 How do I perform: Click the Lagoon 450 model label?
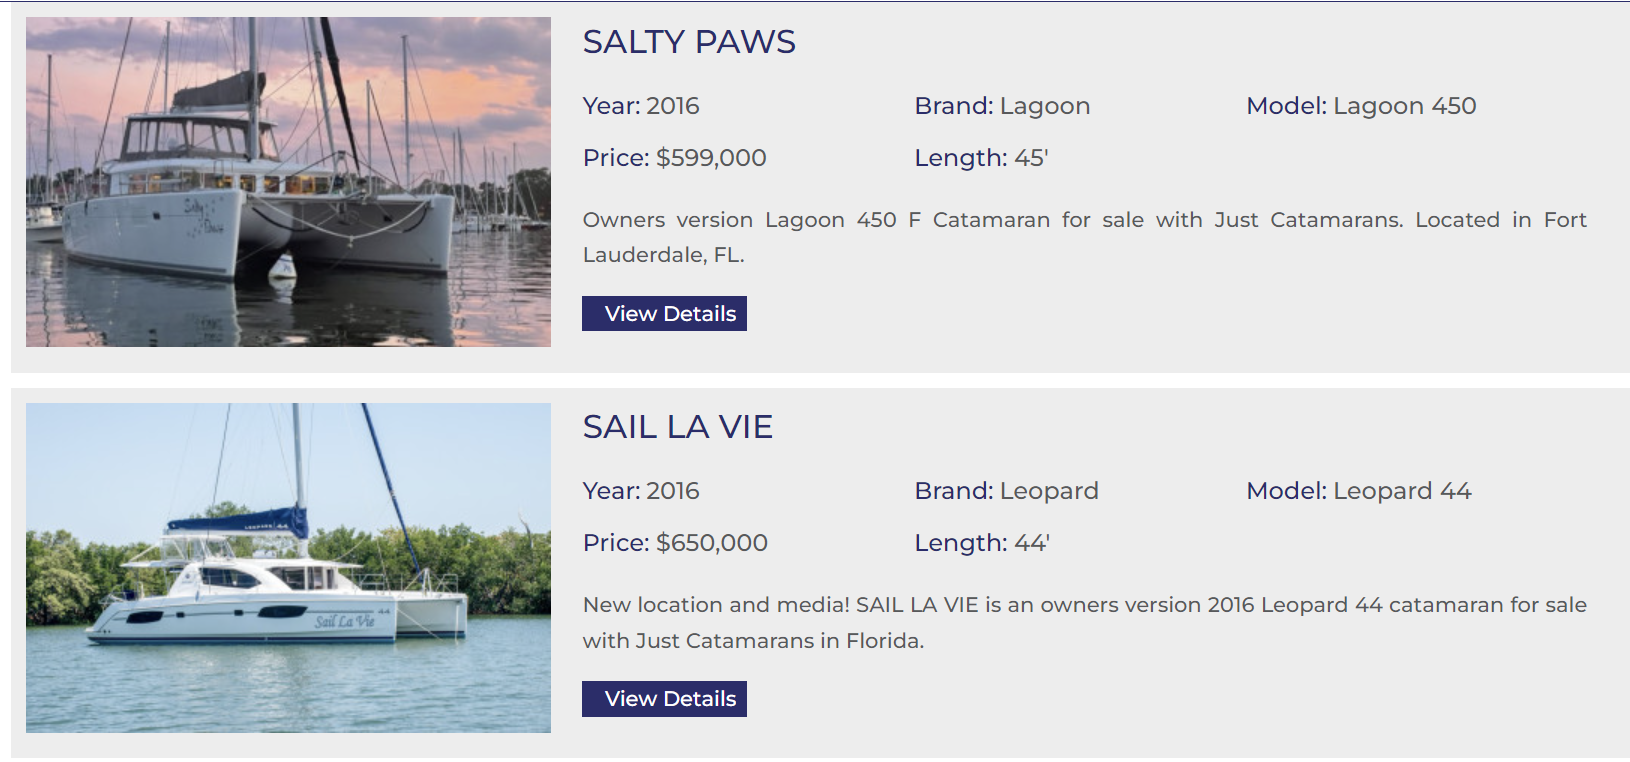pos(1403,105)
